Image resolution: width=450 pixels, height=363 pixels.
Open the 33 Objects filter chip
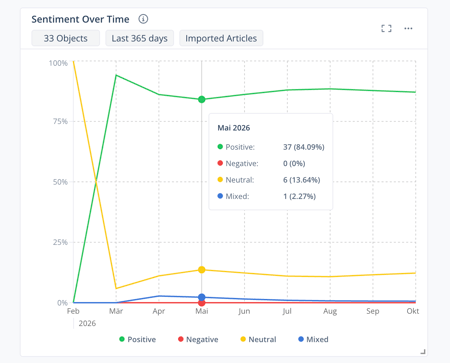[66, 38]
